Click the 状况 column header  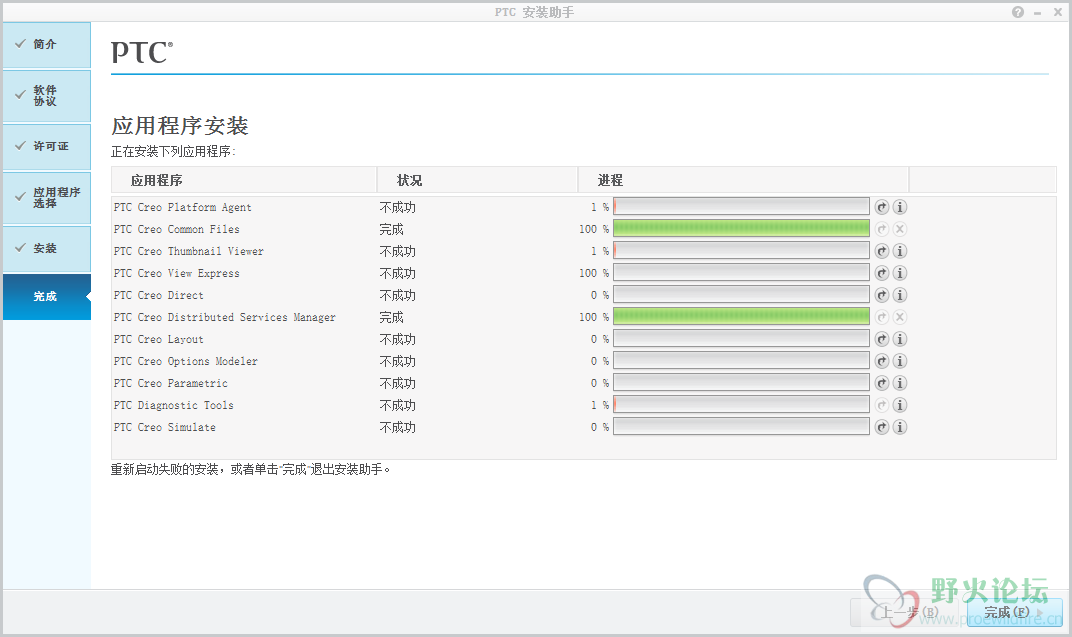[477, 180]
